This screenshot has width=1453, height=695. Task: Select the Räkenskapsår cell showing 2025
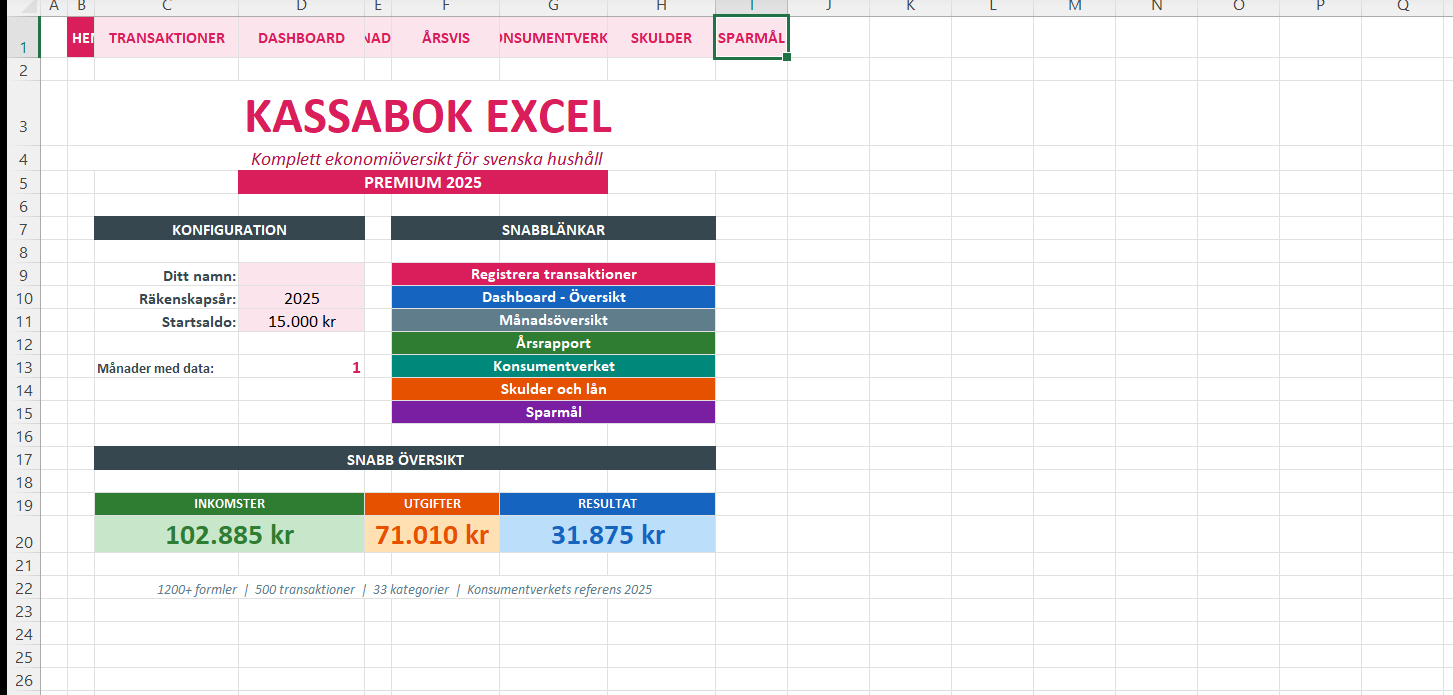coord(301,298)
